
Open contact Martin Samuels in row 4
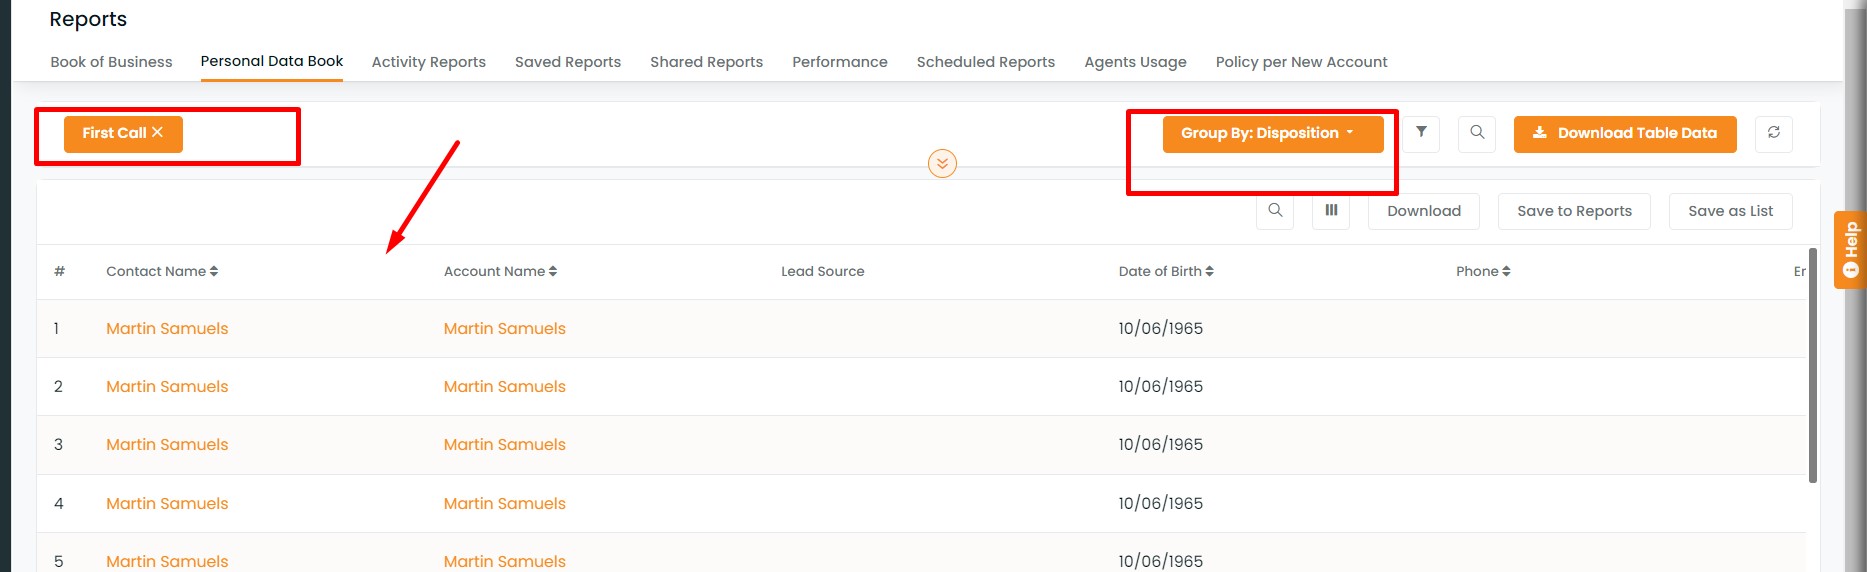pyautogui.click(x=167, y=503)
